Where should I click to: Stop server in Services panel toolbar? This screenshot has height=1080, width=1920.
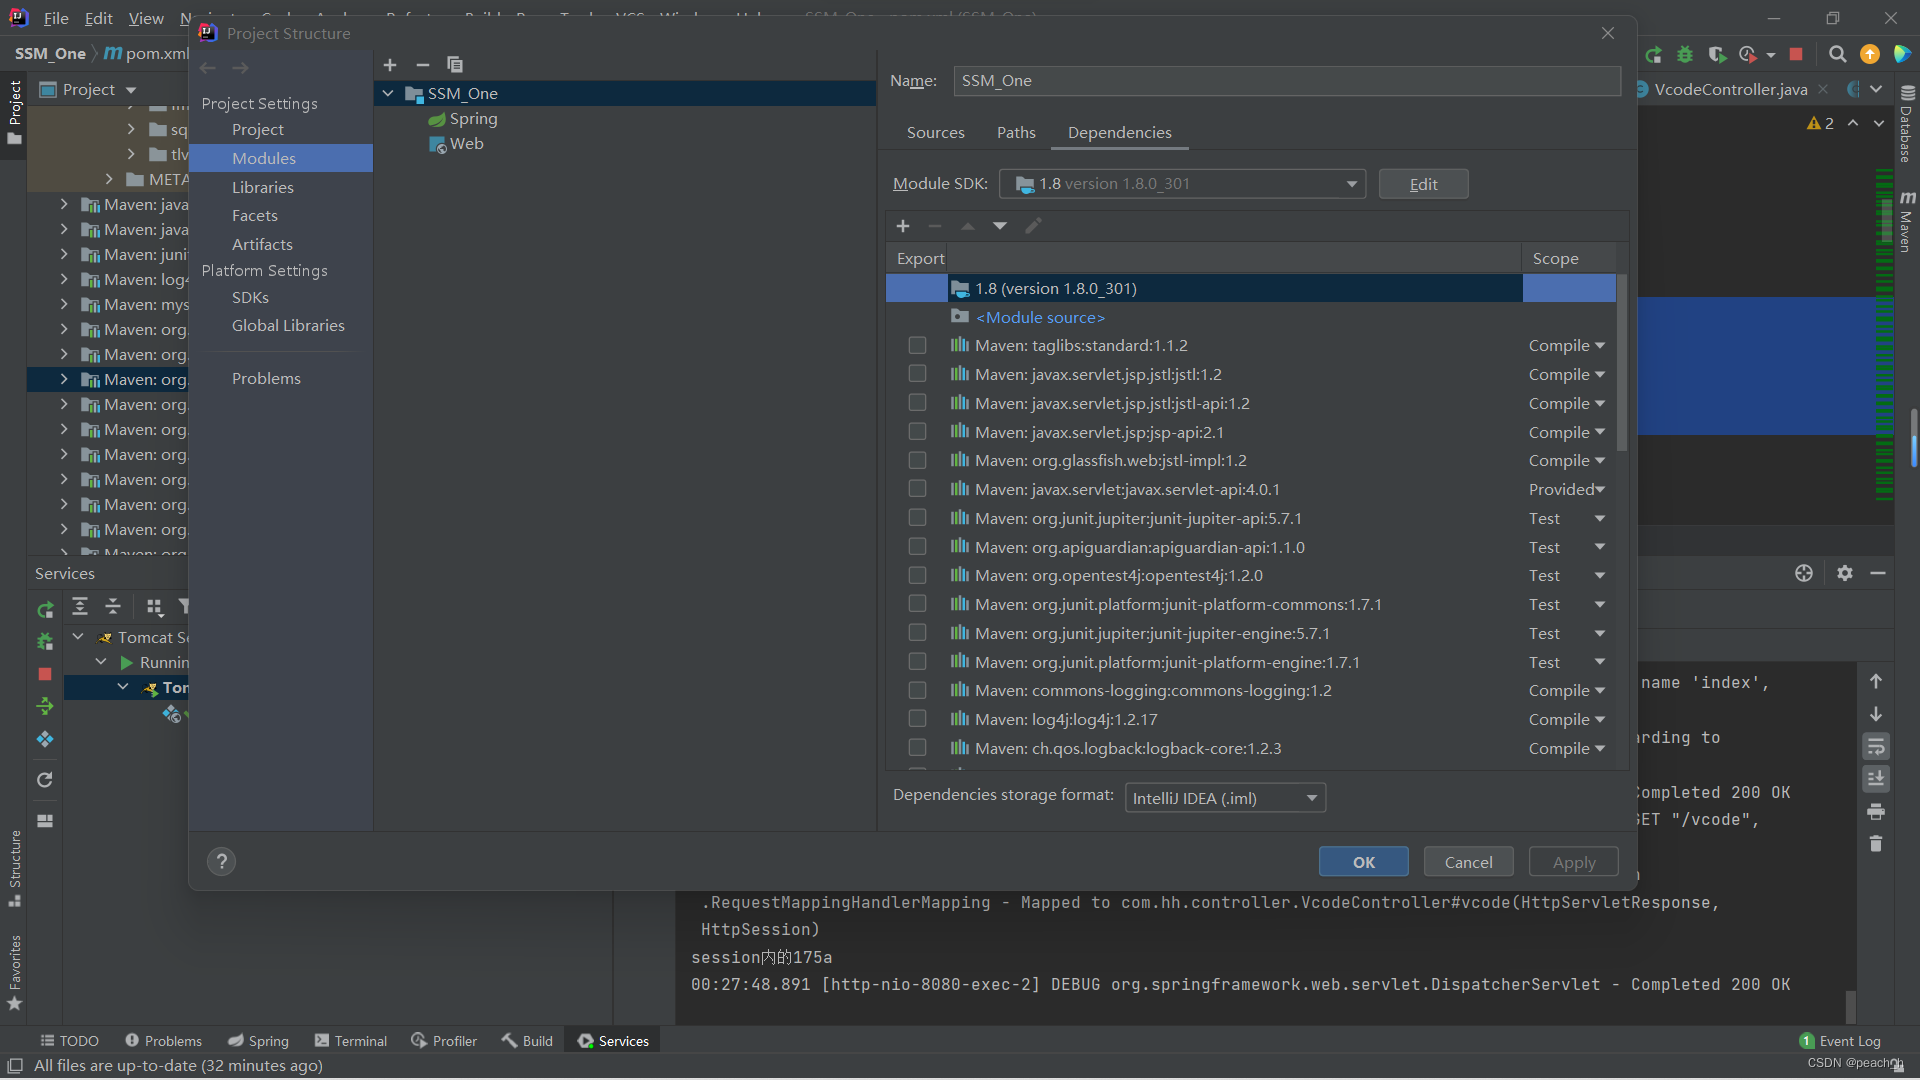tap(45, 674)
